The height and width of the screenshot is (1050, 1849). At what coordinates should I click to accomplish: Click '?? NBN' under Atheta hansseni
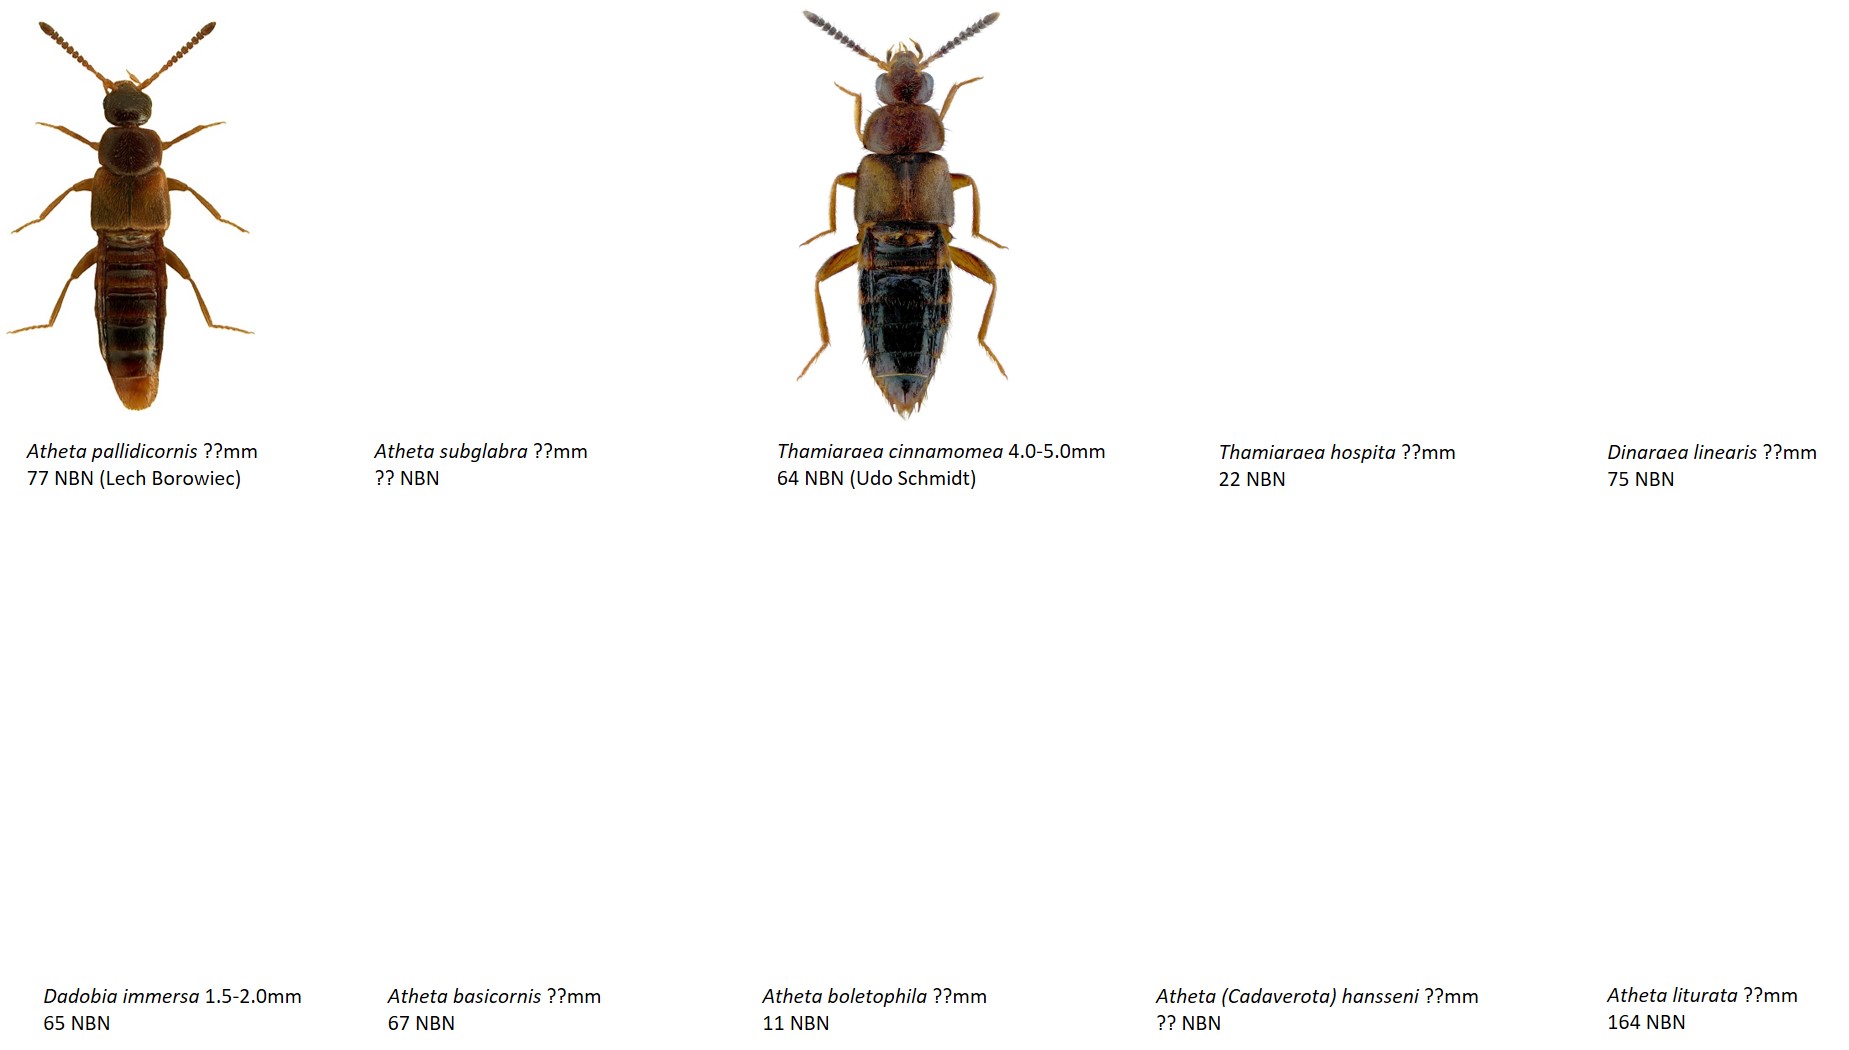point(1188,1023)
